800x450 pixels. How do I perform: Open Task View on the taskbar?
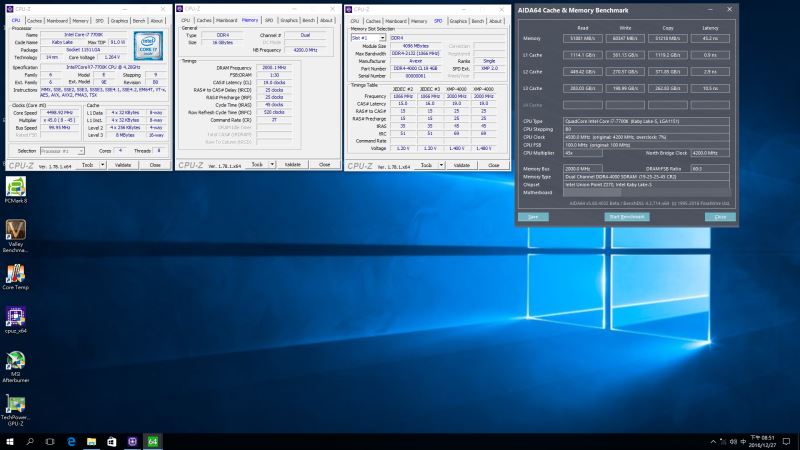click(50, 441)
